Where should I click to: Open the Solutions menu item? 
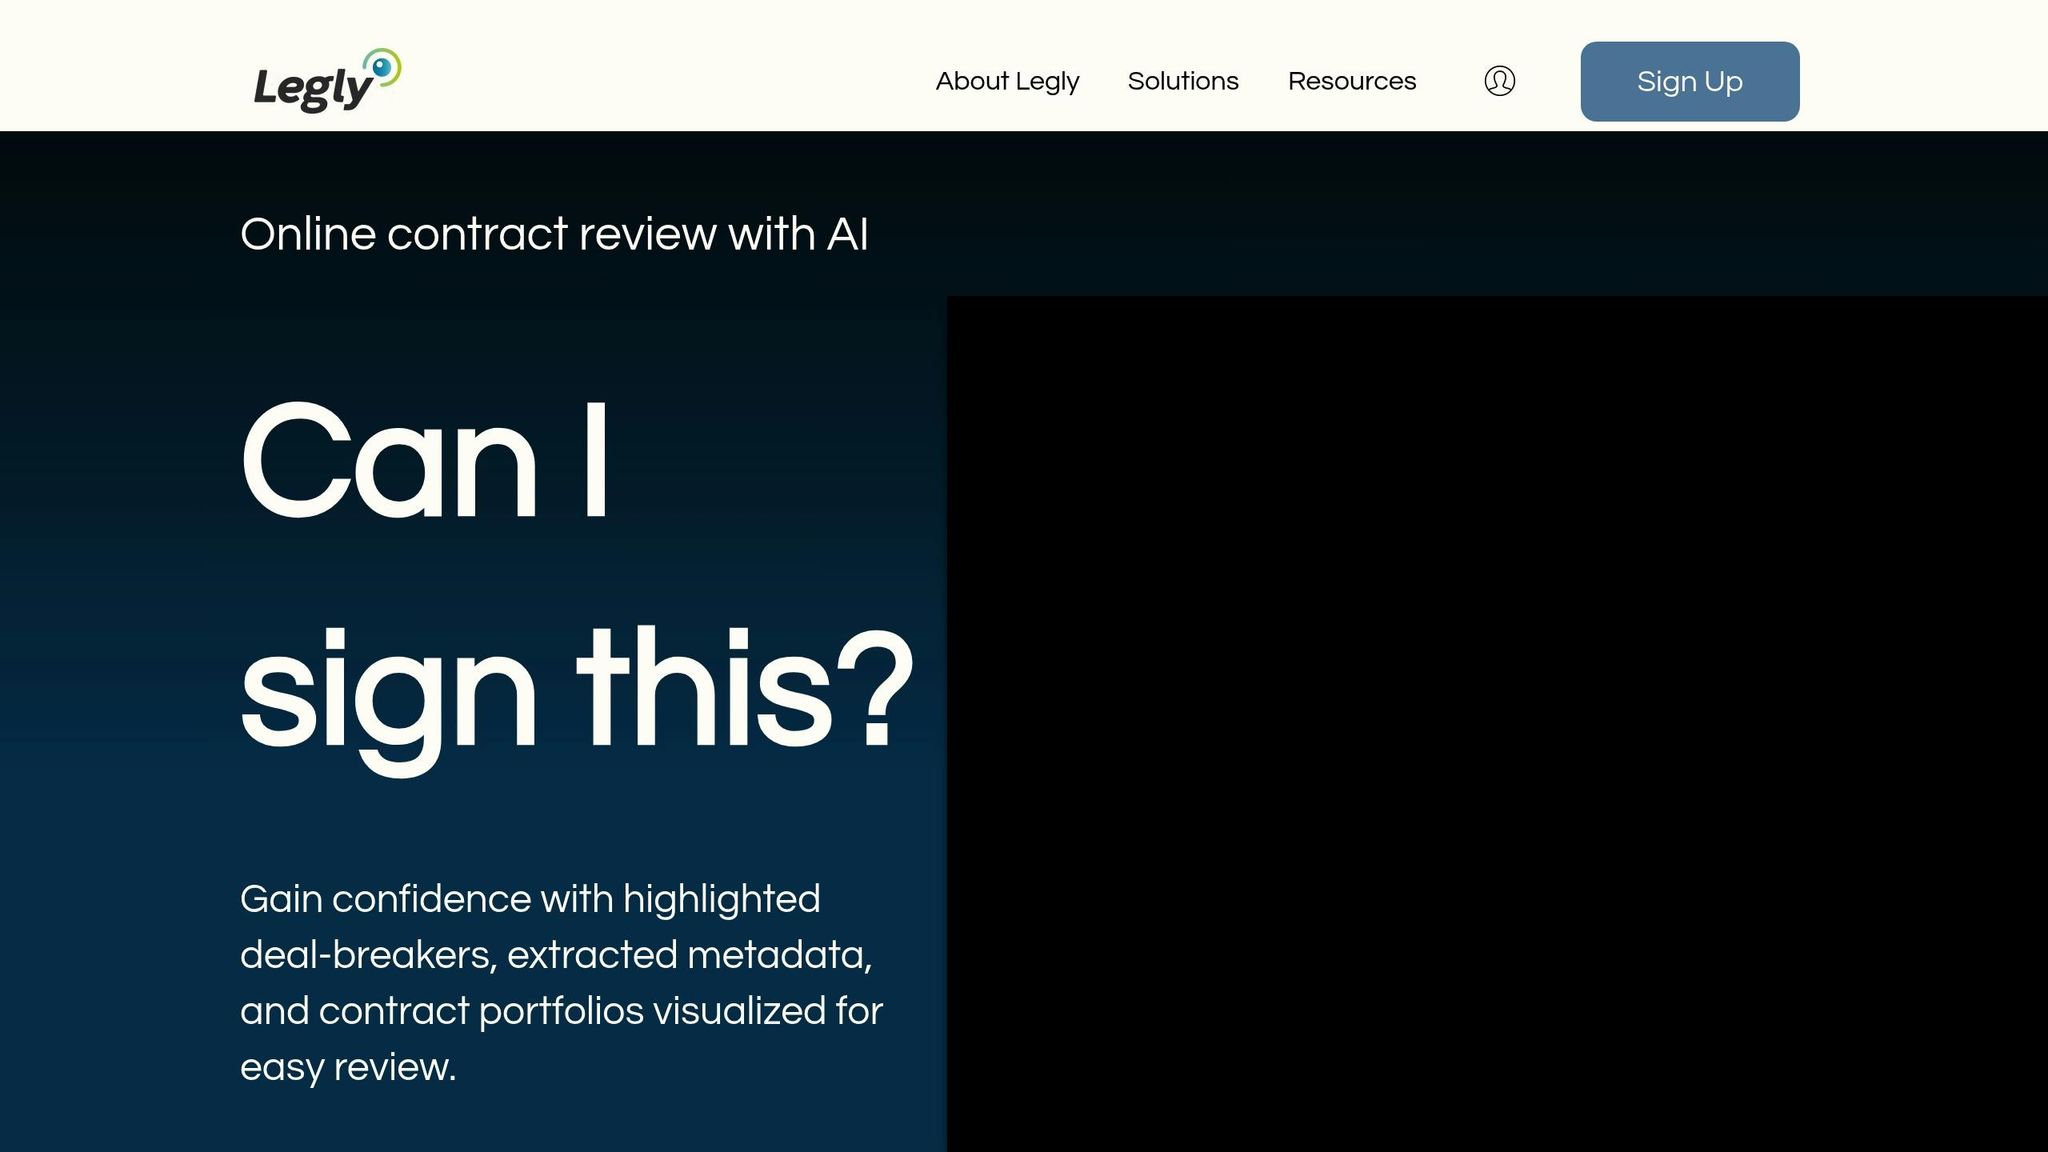pos(1183,81)
